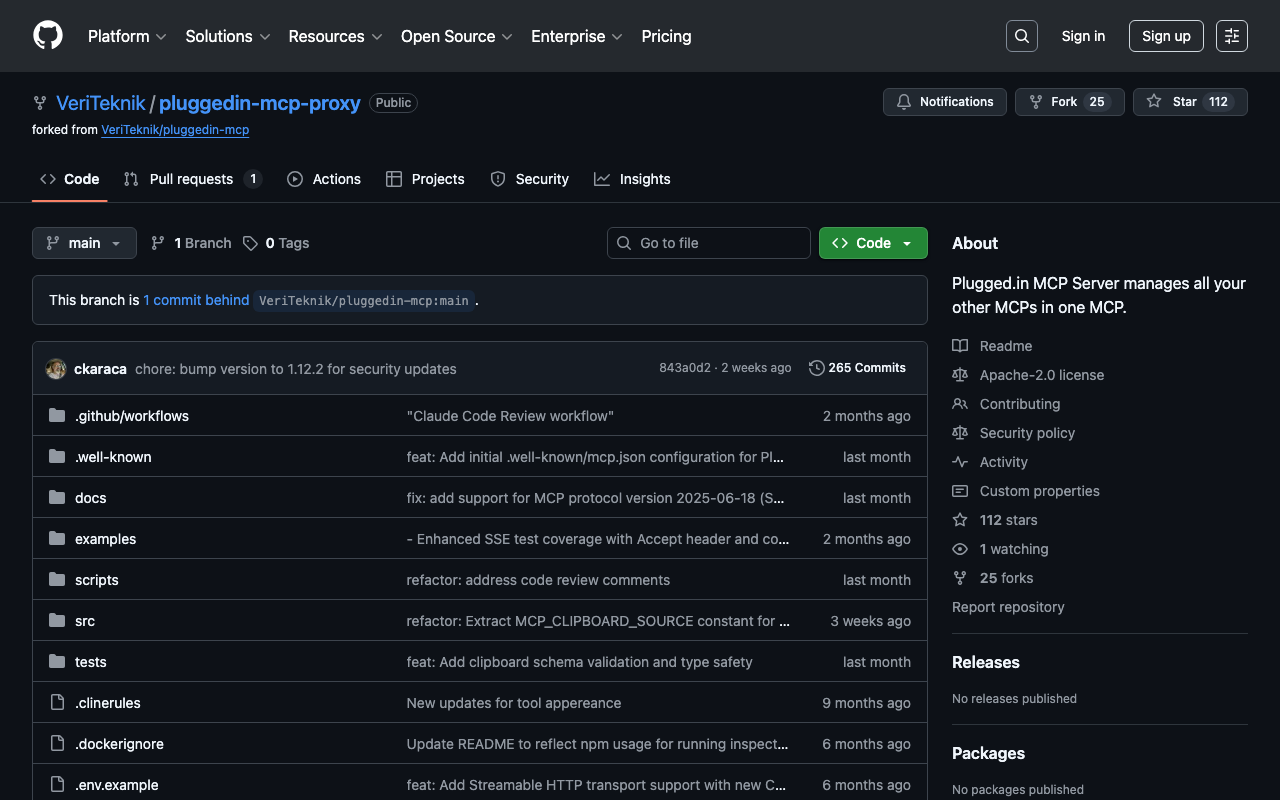Expand the main branch dropdown
Screen dimensions: 1280x800
(x=84, y=243)
